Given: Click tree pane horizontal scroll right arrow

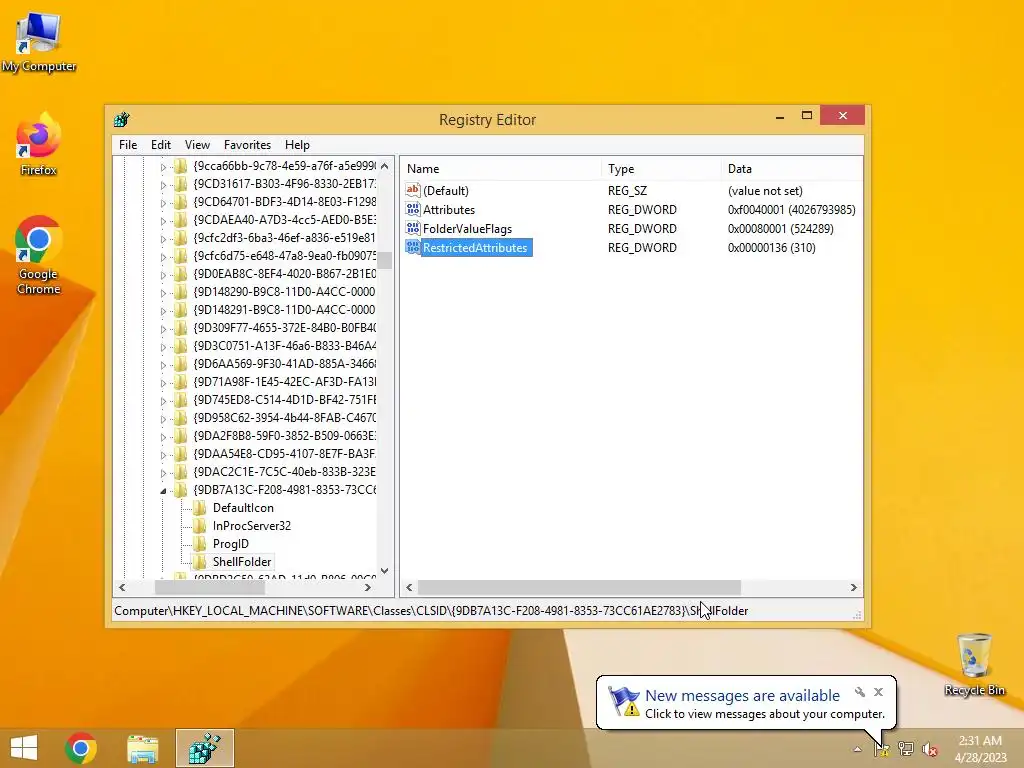Looking at the screenshot, I should point(368,588).
